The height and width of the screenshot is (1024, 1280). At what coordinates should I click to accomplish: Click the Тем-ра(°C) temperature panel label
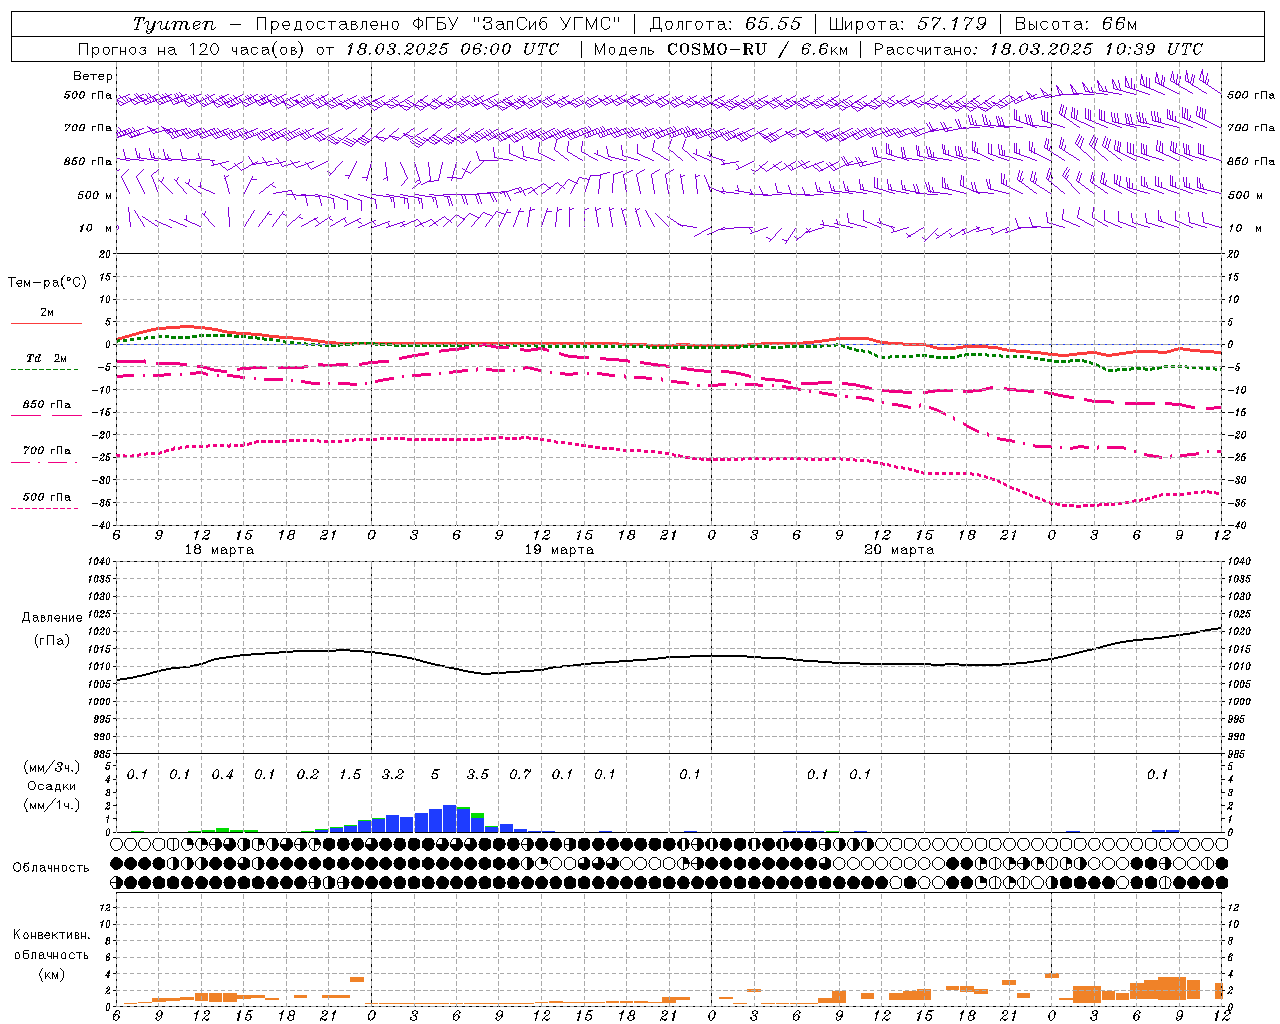tap(47, 283)
